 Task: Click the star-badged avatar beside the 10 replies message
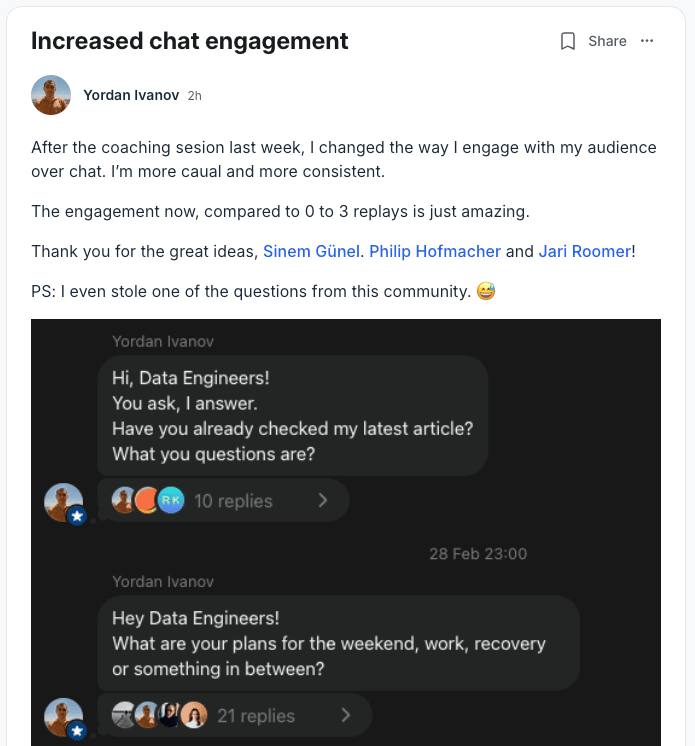(x=64, y=502)
